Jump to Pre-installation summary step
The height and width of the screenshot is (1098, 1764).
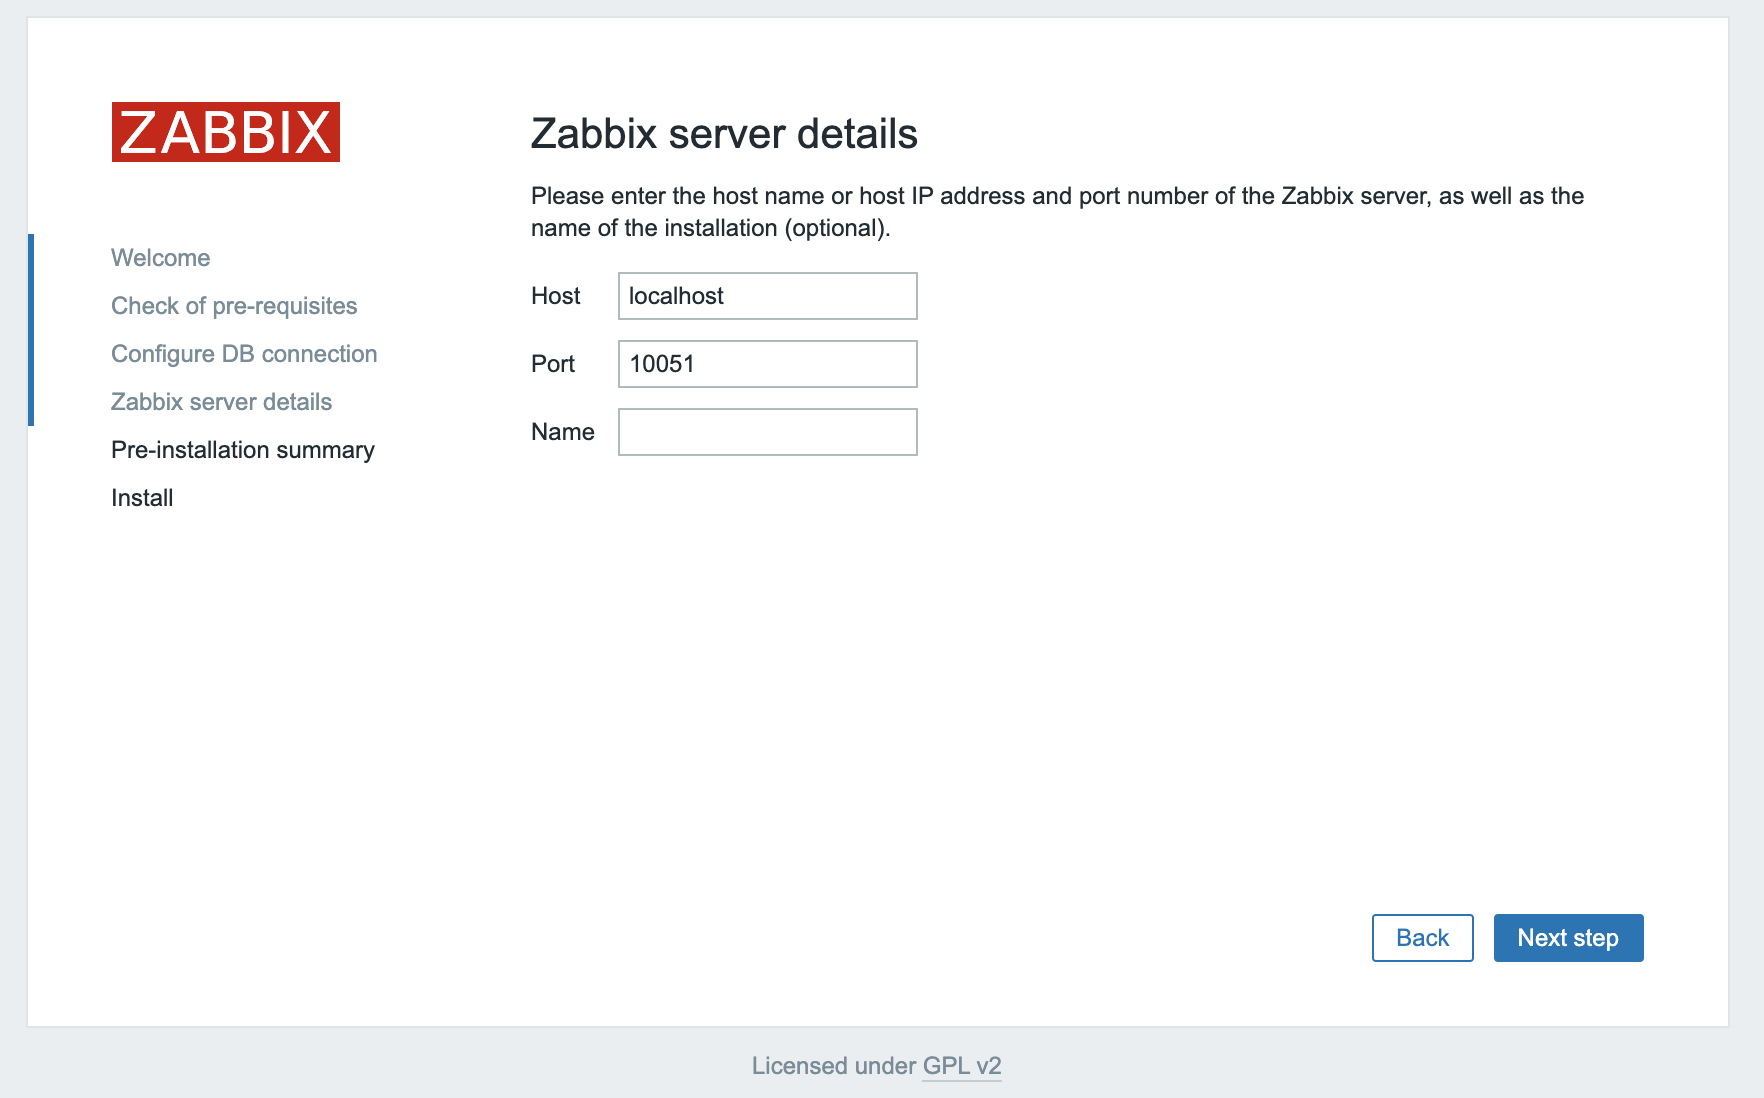click(x=243, y=450)
